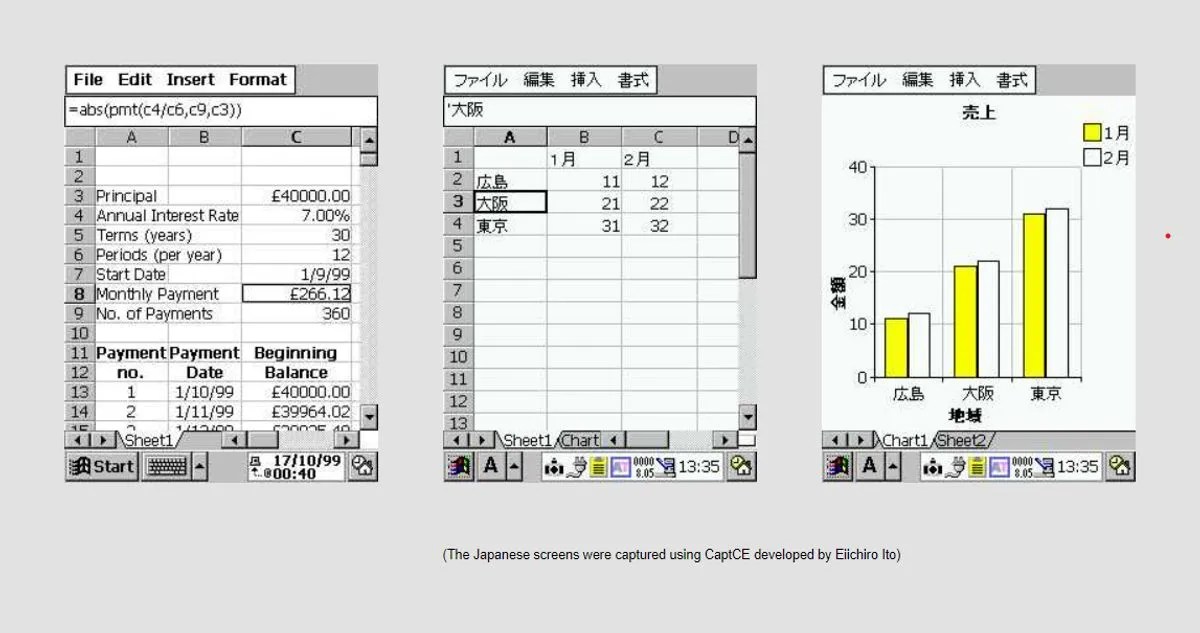Open the 書式 menu in the chart window
1200x633 pixels.
1011,80
